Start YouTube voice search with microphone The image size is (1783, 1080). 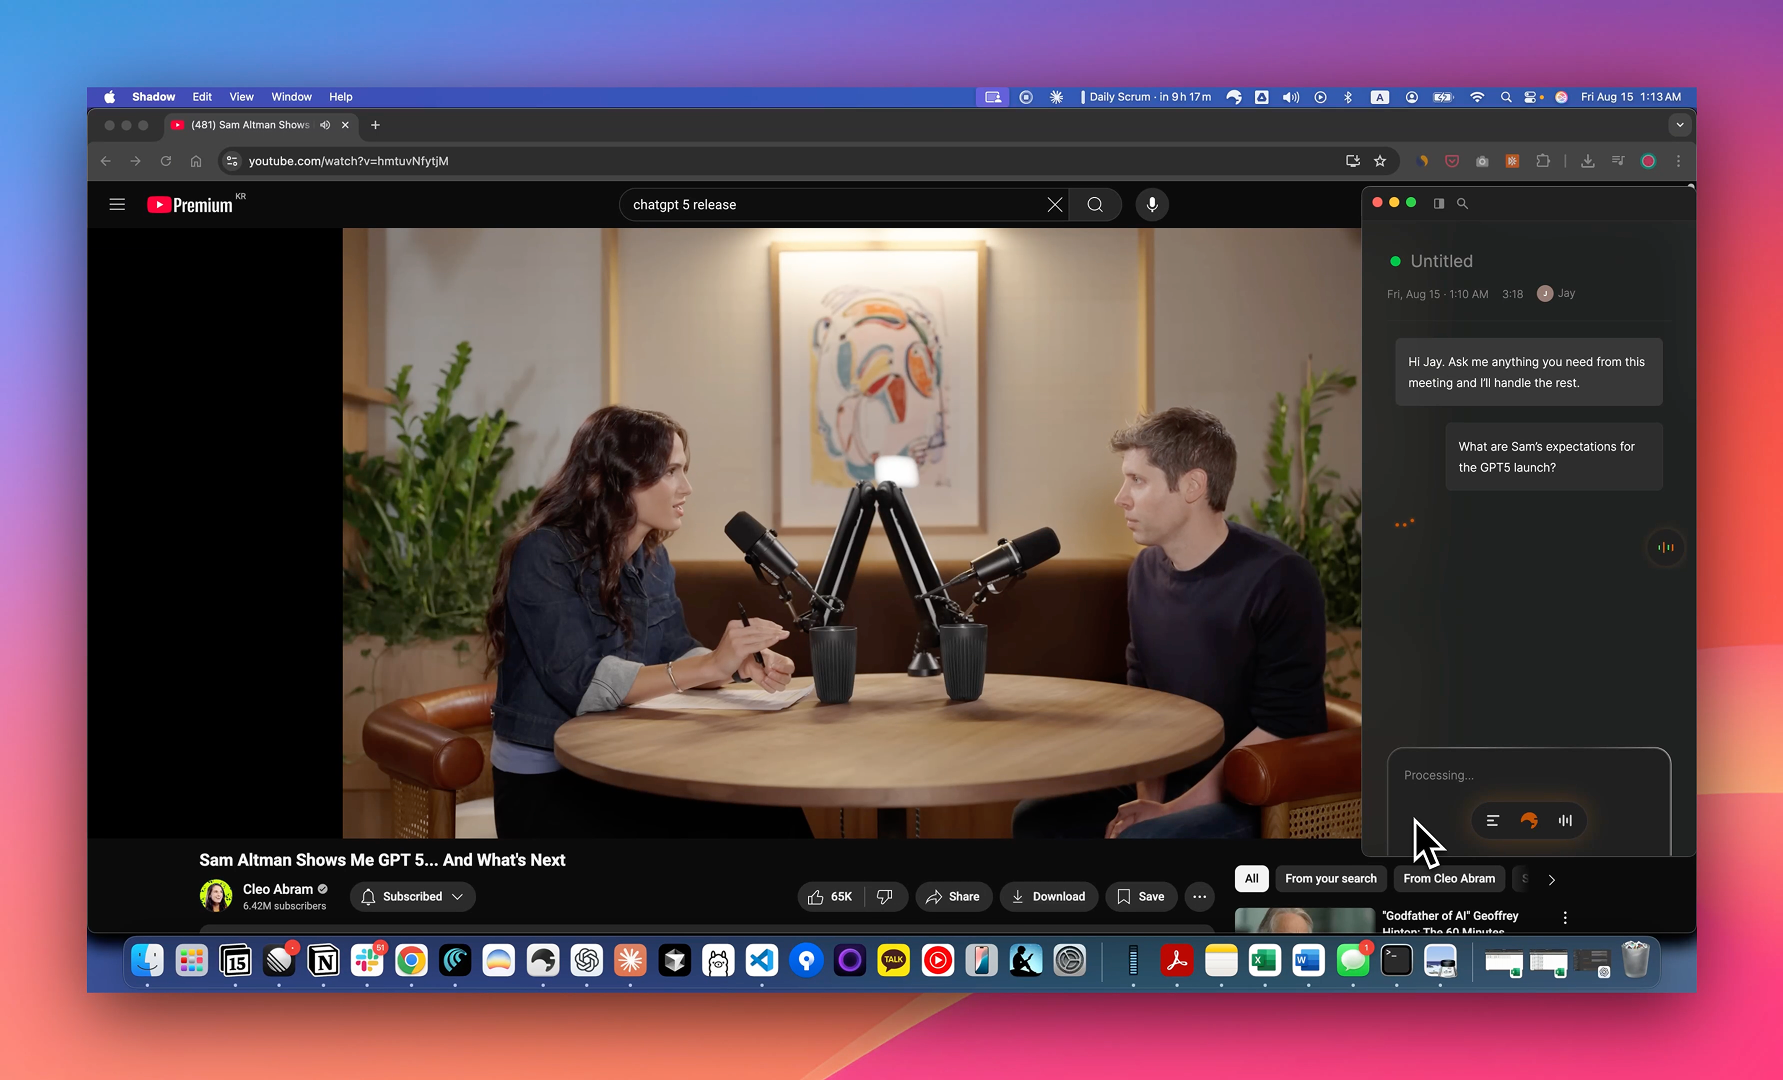(x=1152, y=205)
